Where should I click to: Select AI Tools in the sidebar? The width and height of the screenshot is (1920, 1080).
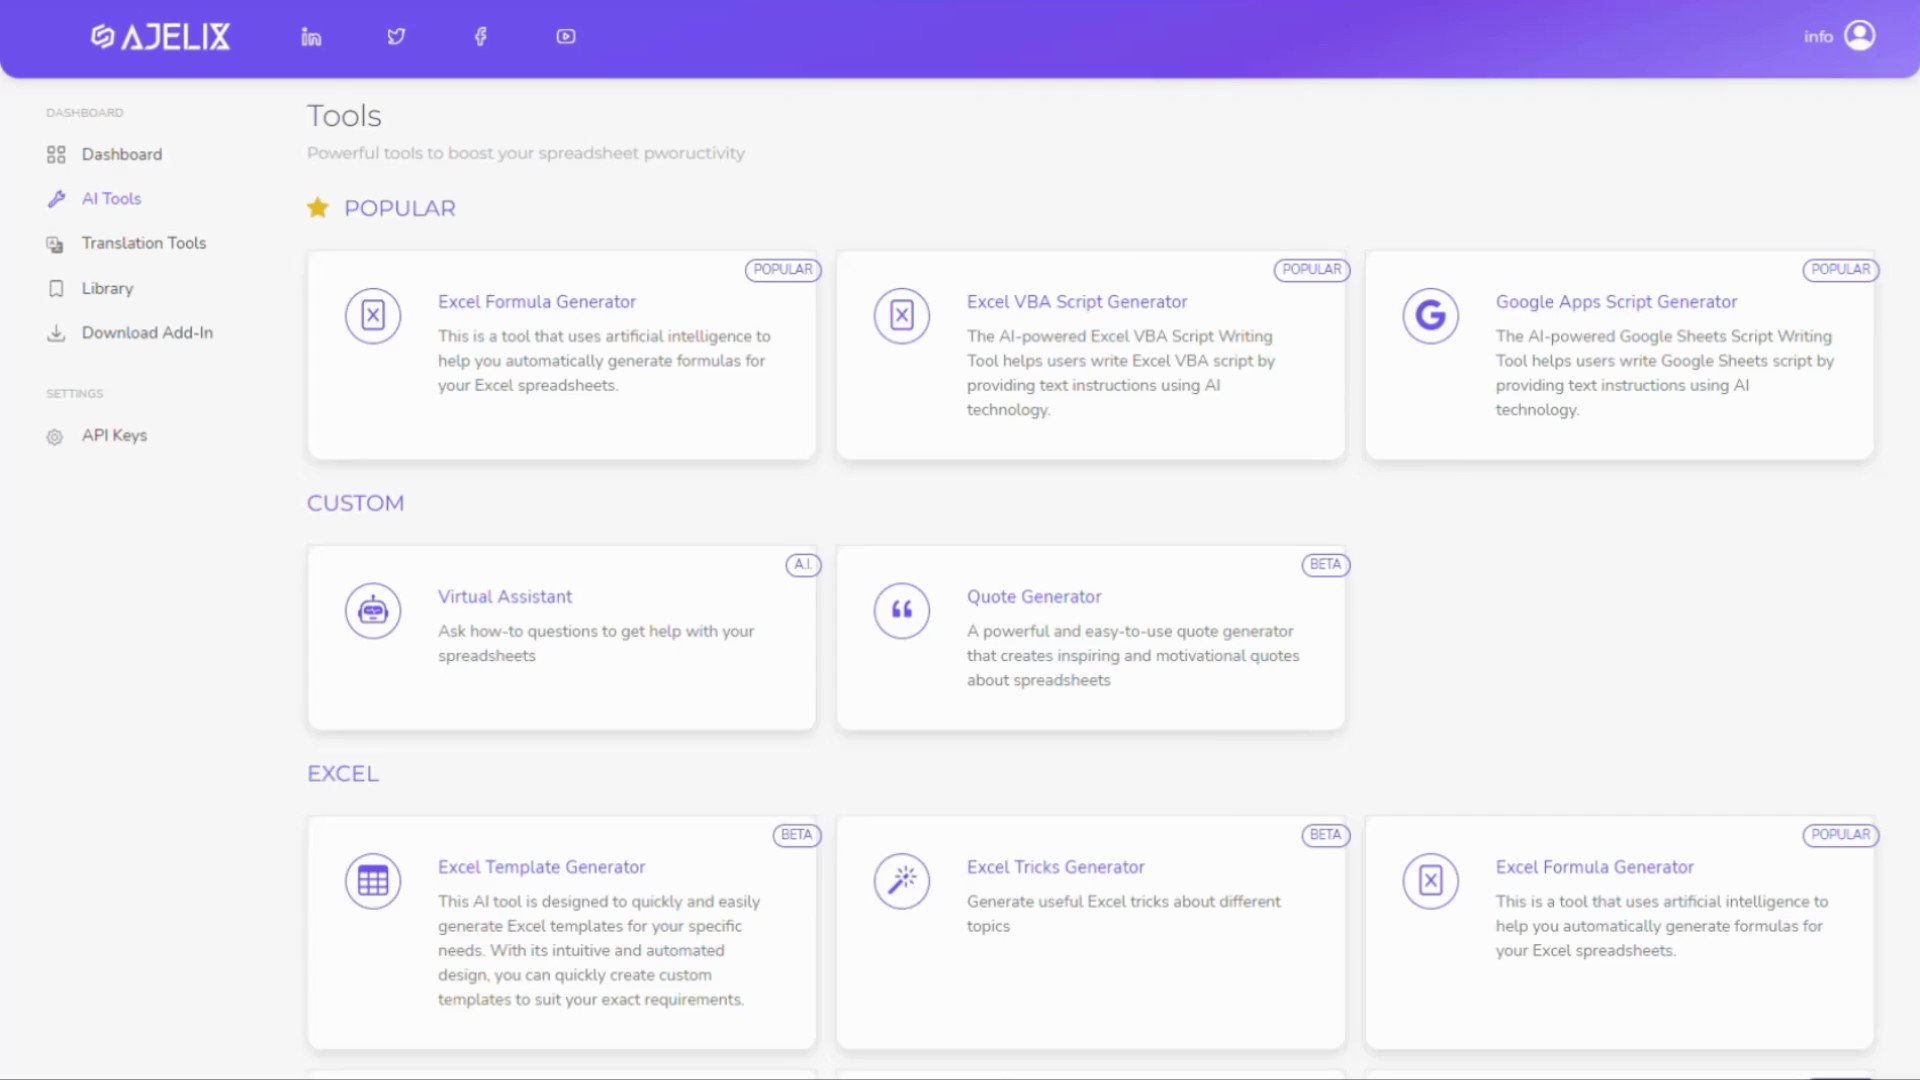click(111, 199)
